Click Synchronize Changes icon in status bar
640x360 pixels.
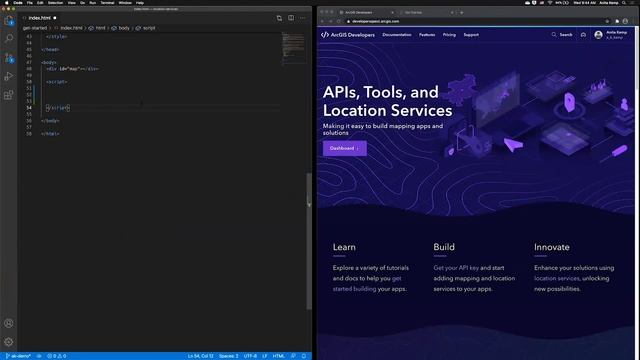point(39,356)
